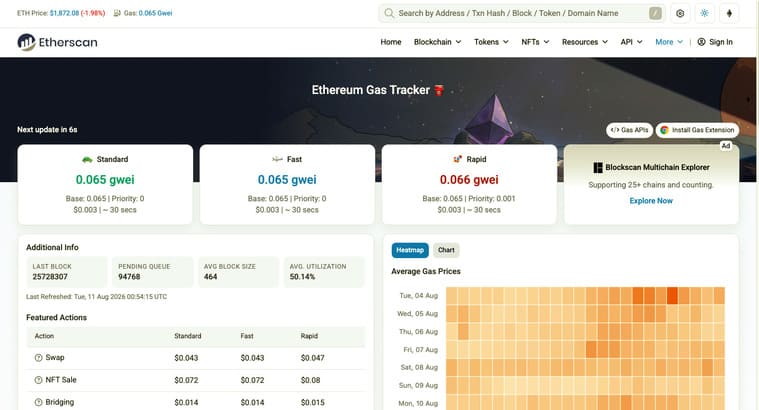Click the Standard car icon

click(87, 159)
